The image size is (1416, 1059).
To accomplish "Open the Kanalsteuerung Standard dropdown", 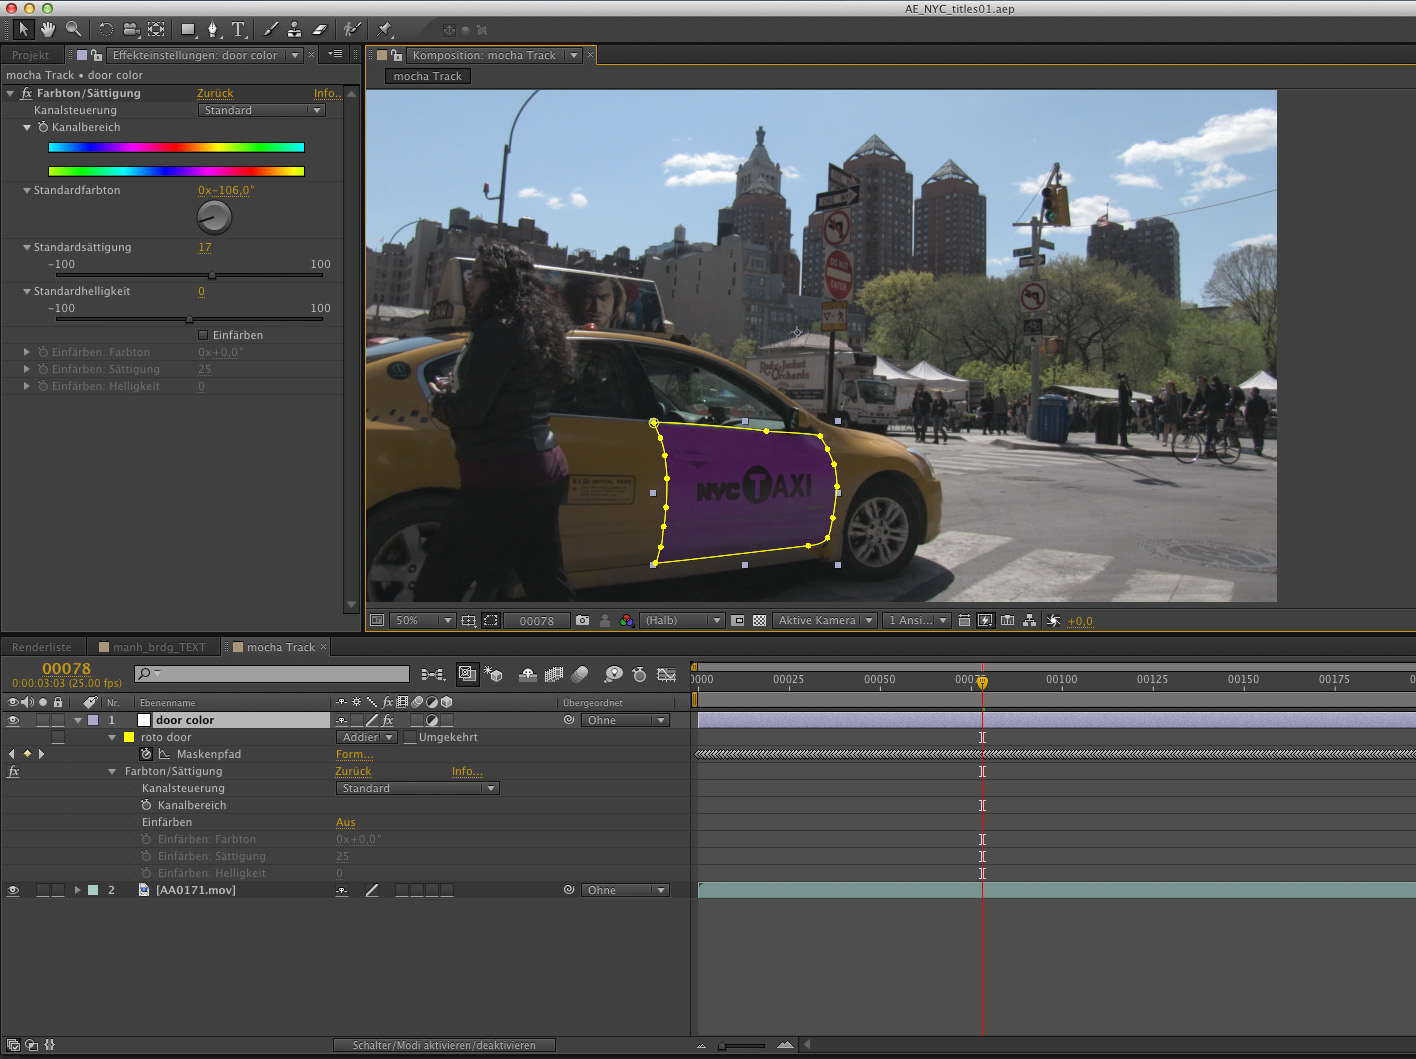I will [x=262, y=110].
